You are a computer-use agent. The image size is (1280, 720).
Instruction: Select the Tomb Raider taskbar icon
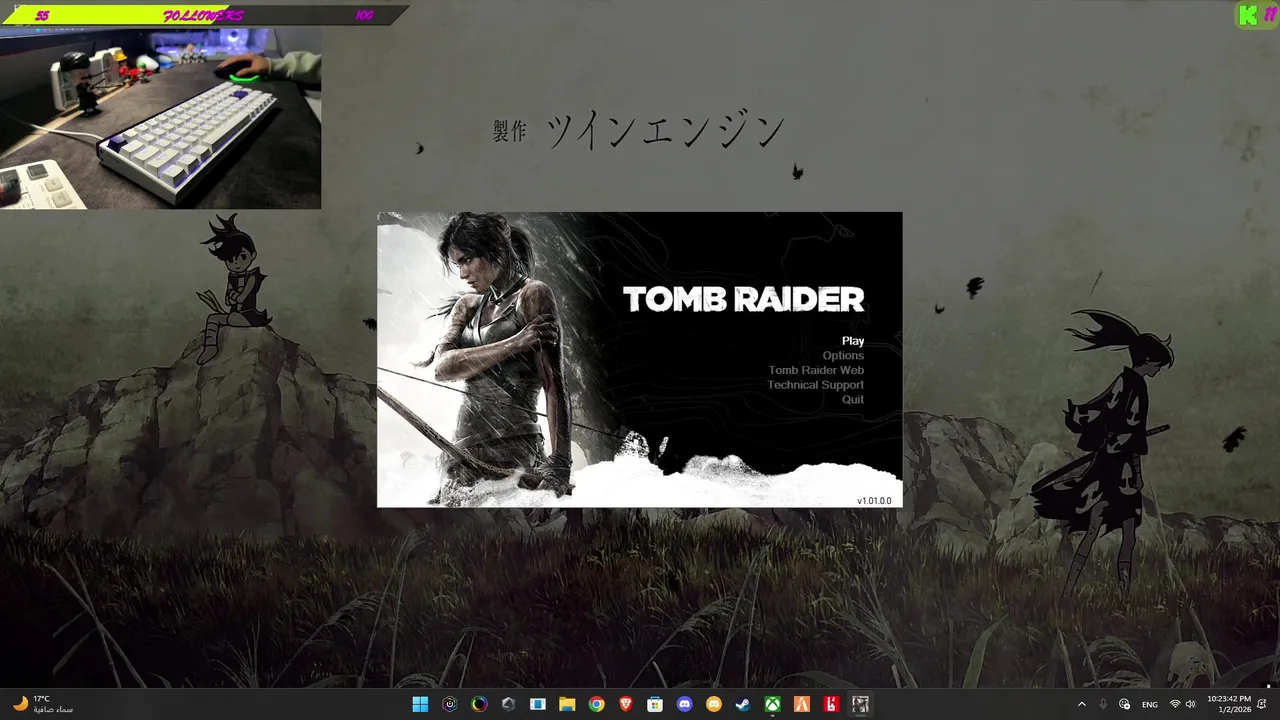tap(860, 704)
